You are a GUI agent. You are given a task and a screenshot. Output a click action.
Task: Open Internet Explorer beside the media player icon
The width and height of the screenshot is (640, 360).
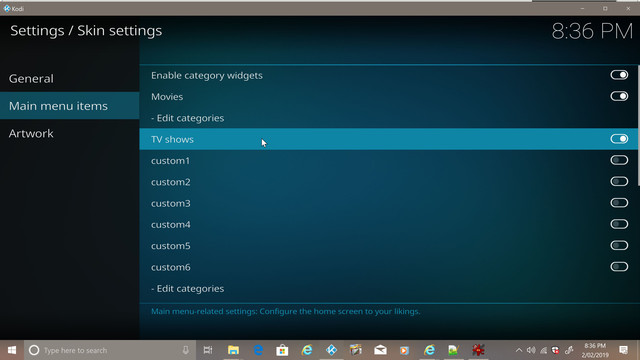click(x=429, y=350)
